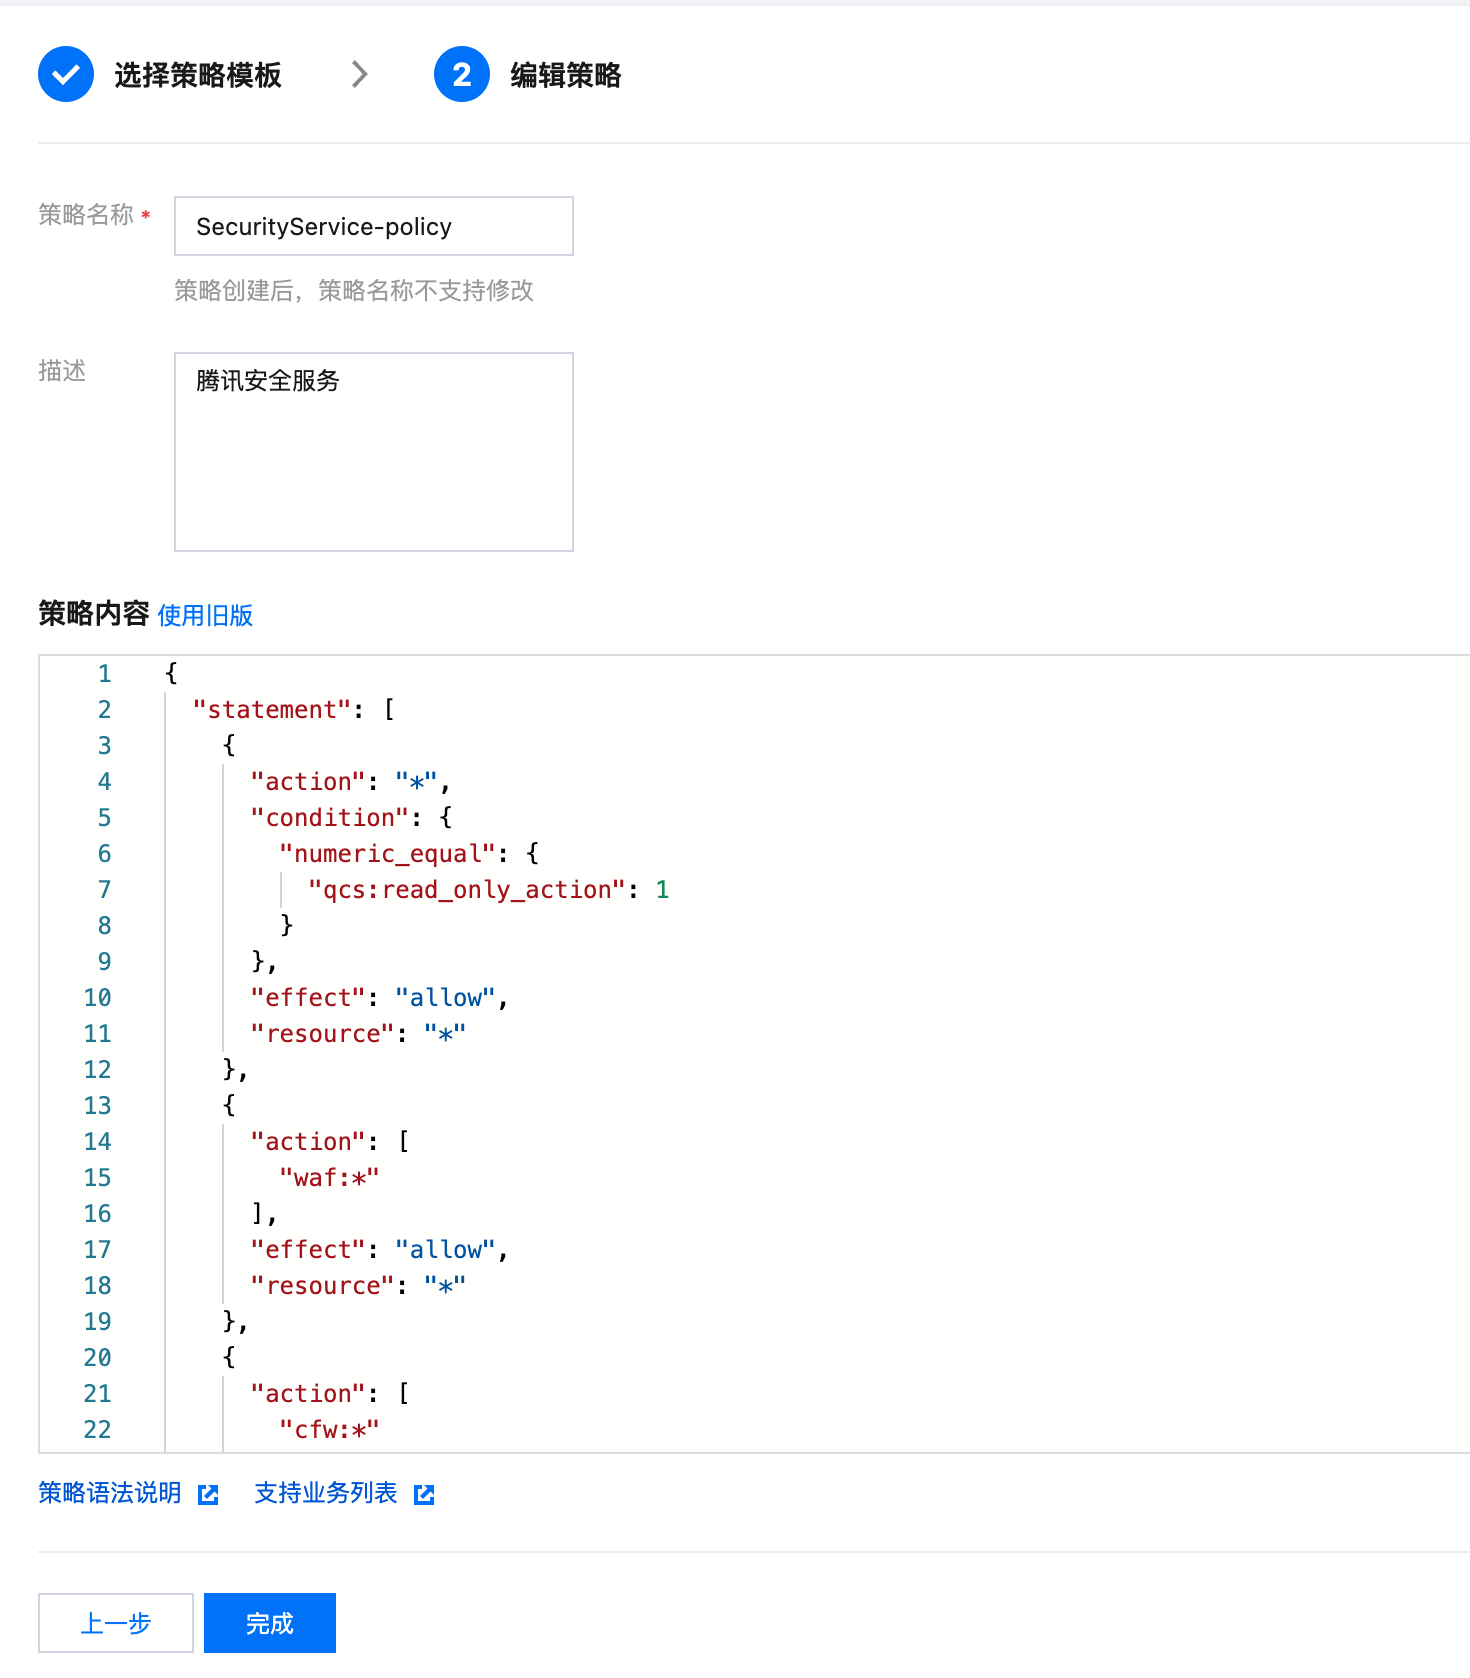Click "resource" key on line 11

[x=323, y=1034]
